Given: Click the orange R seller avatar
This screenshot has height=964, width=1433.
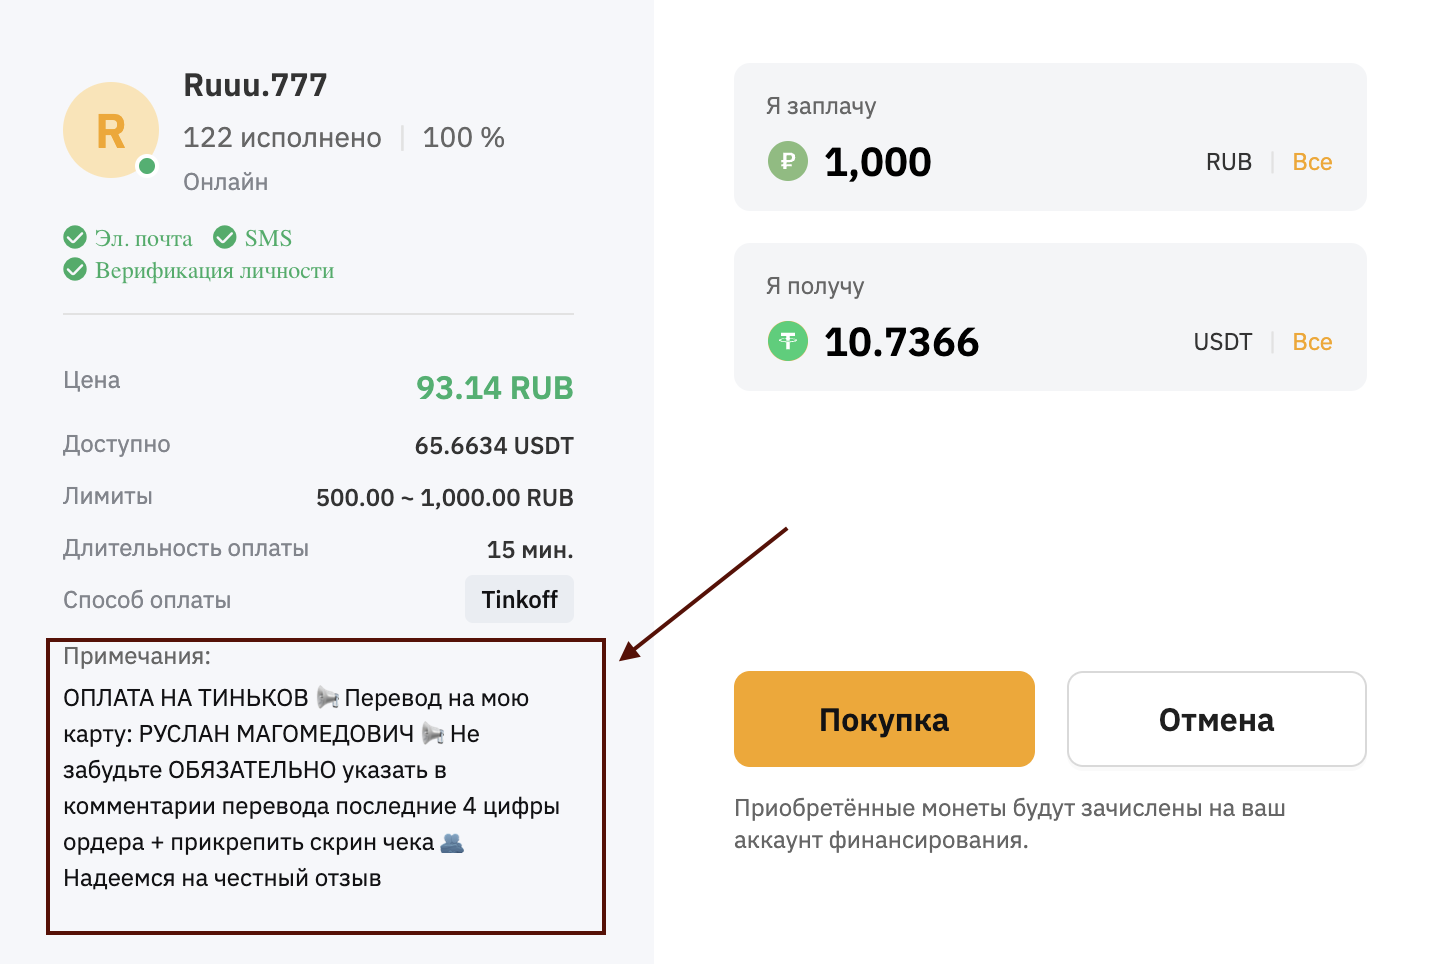Looking at the screenshot, I should (110, 130).
